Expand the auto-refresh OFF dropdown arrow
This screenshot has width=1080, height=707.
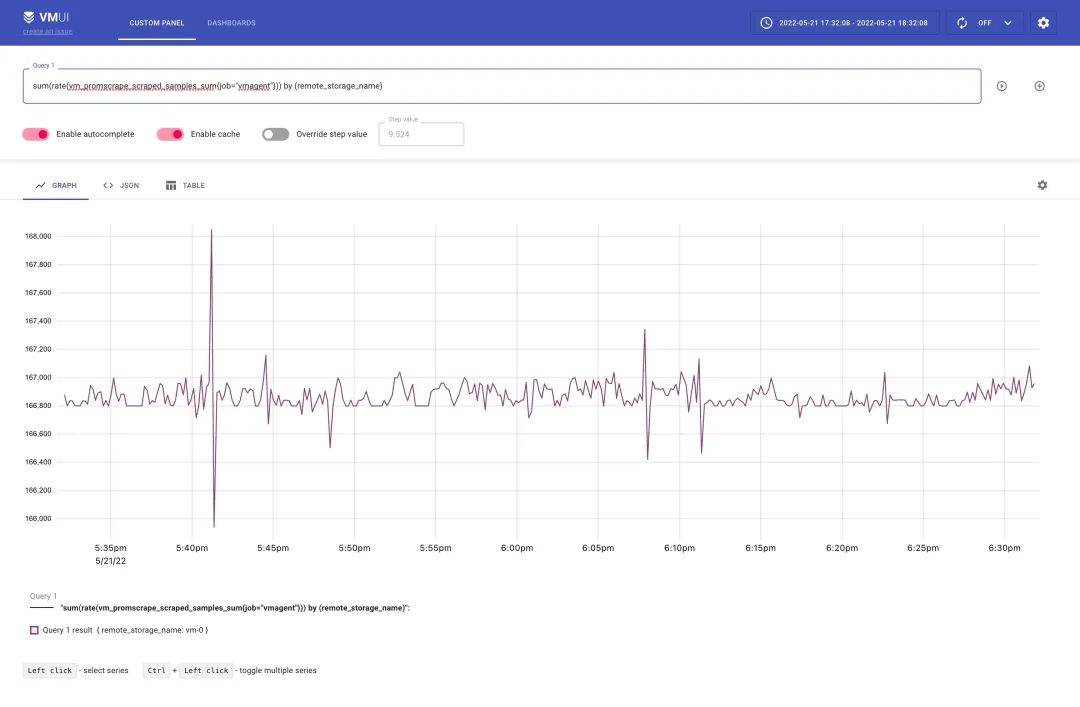[1008, 23]
